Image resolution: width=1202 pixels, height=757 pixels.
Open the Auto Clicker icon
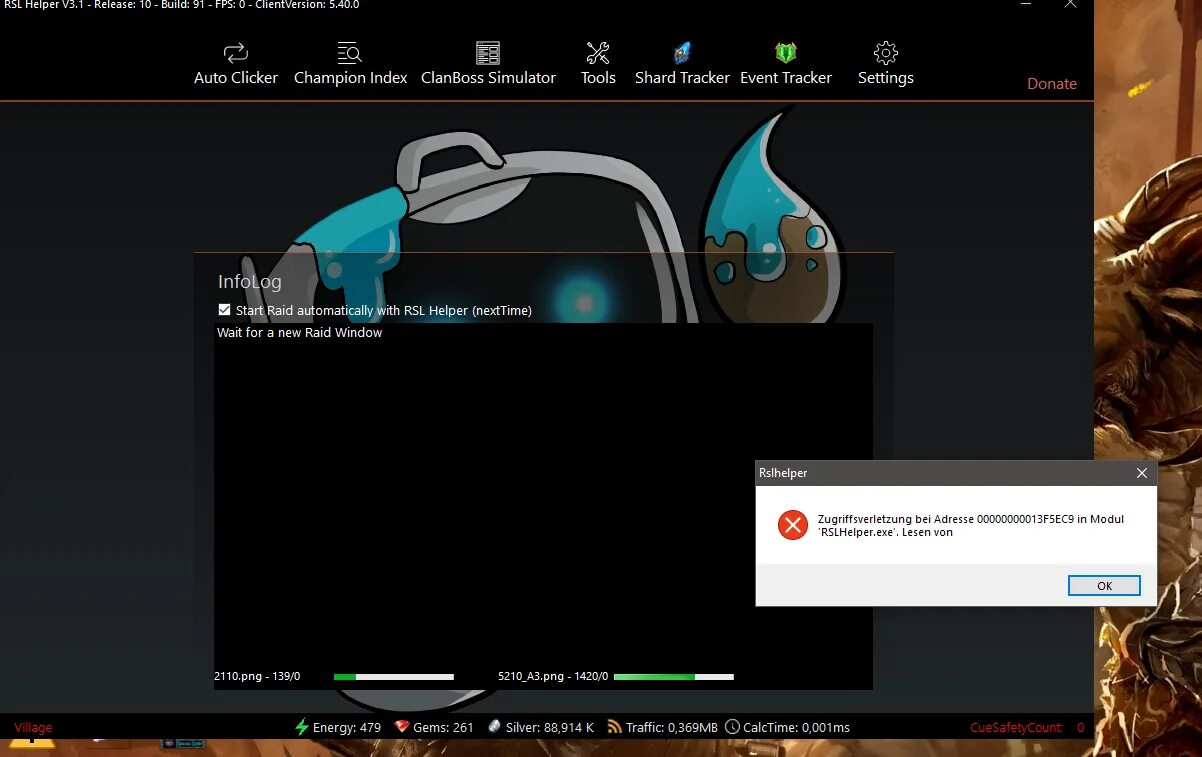point(235,53)
